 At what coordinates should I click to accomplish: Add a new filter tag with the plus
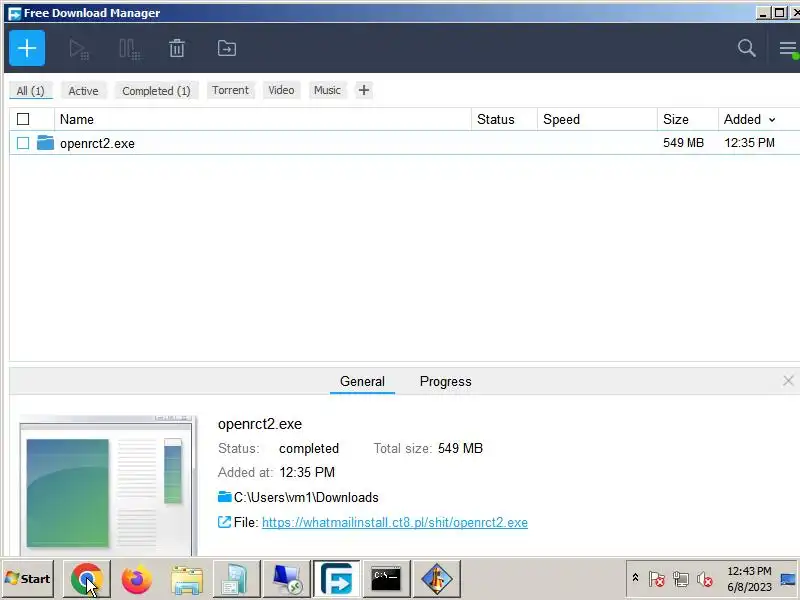pyautogui.click(x=364, y=90)
